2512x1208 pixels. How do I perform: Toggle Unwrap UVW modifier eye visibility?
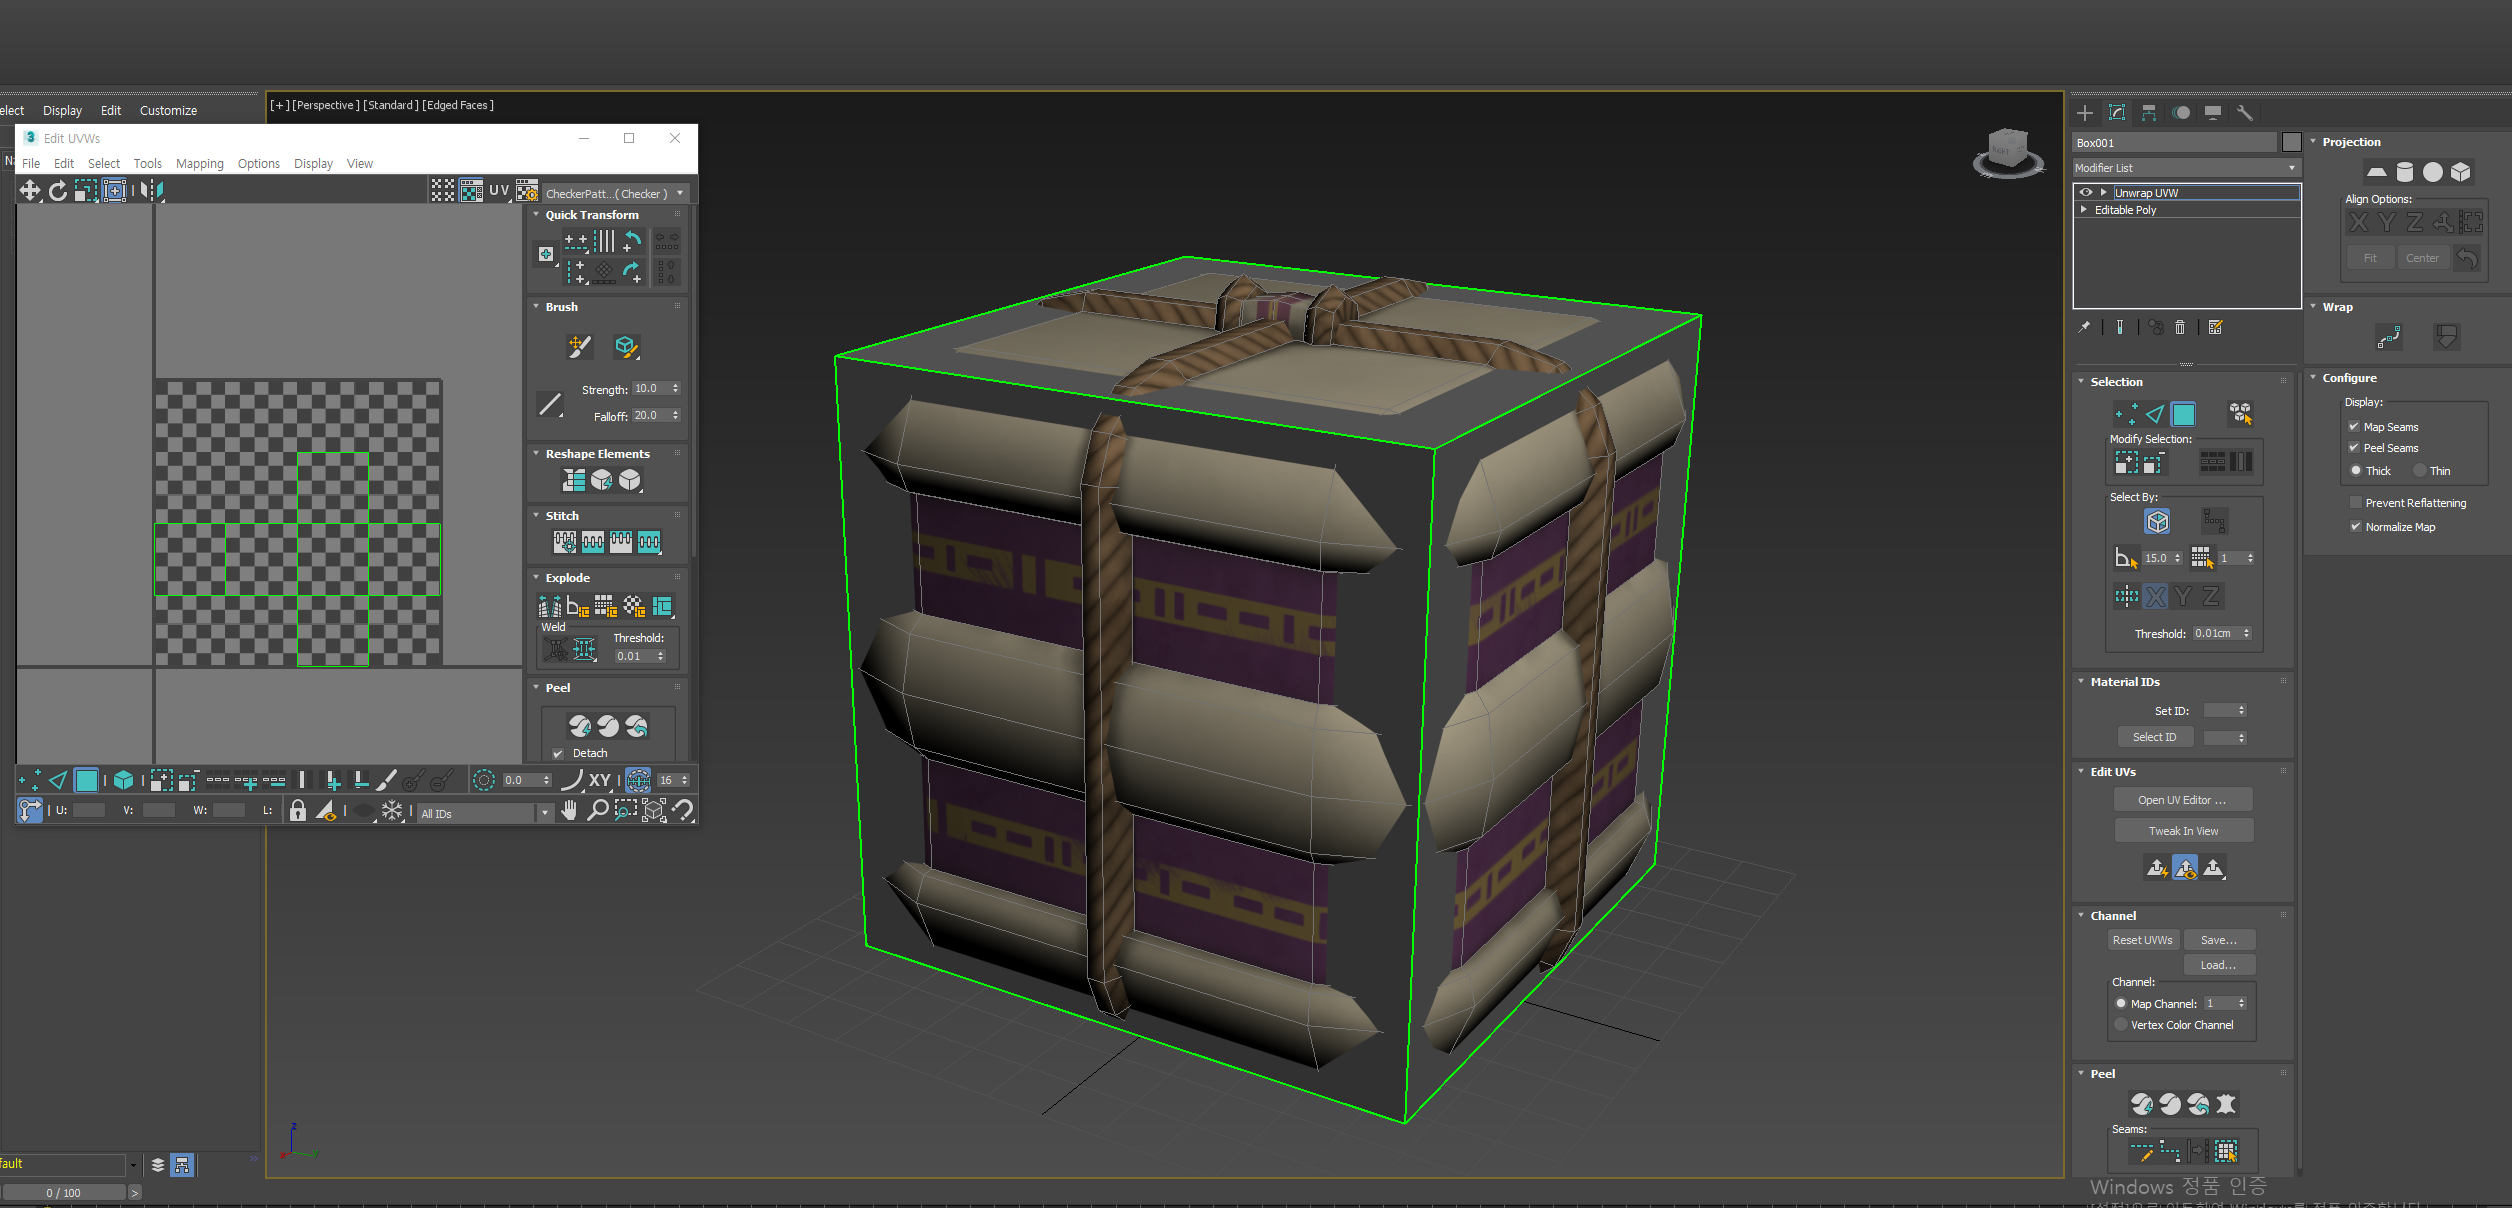[2086, 193]
